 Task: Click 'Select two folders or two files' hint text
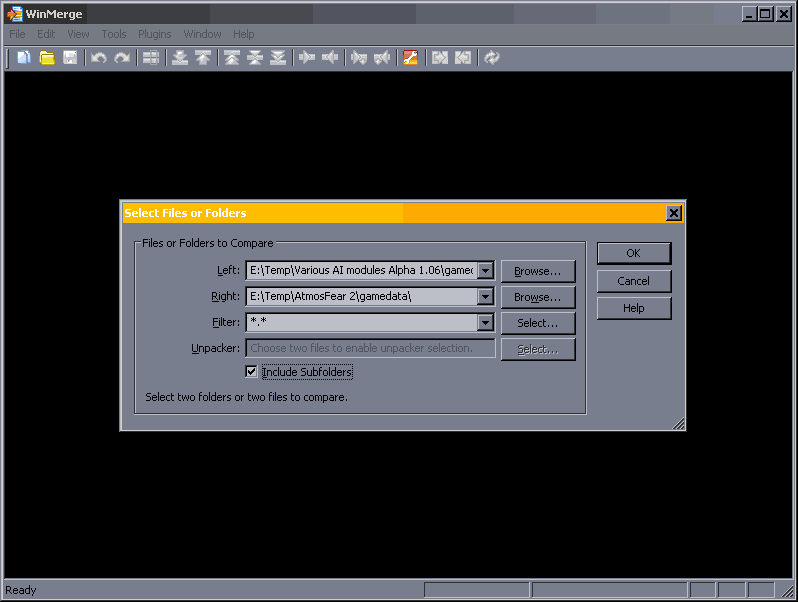(x=246, y=397)
